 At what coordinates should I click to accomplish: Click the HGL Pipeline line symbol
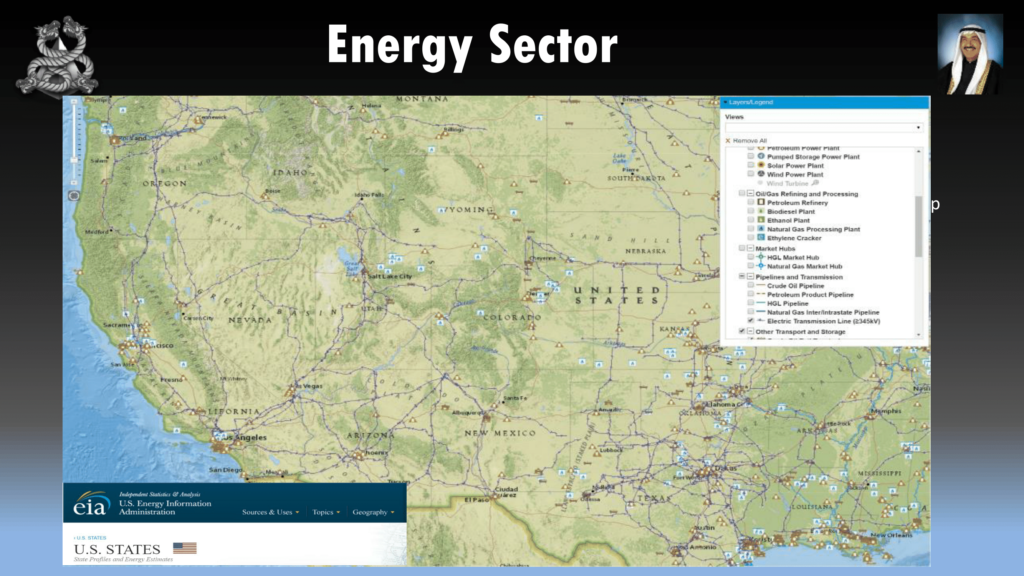point(761,303)
